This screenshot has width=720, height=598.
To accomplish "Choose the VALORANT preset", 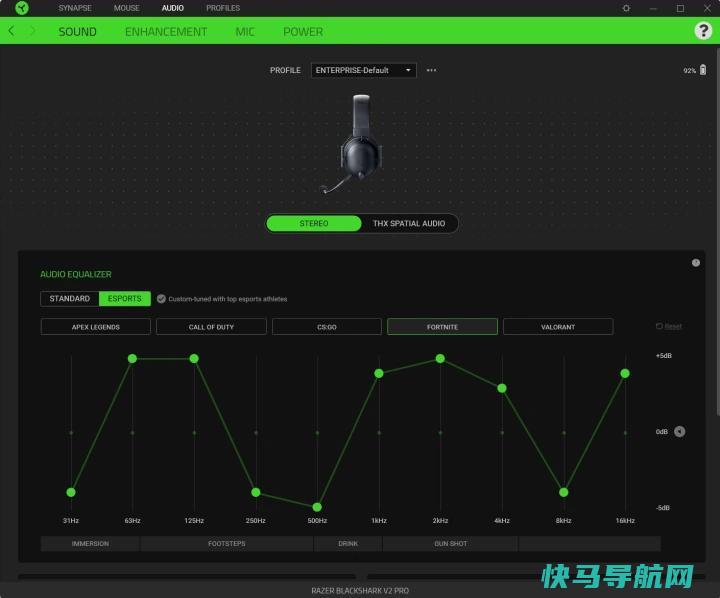I will (558, 327).
